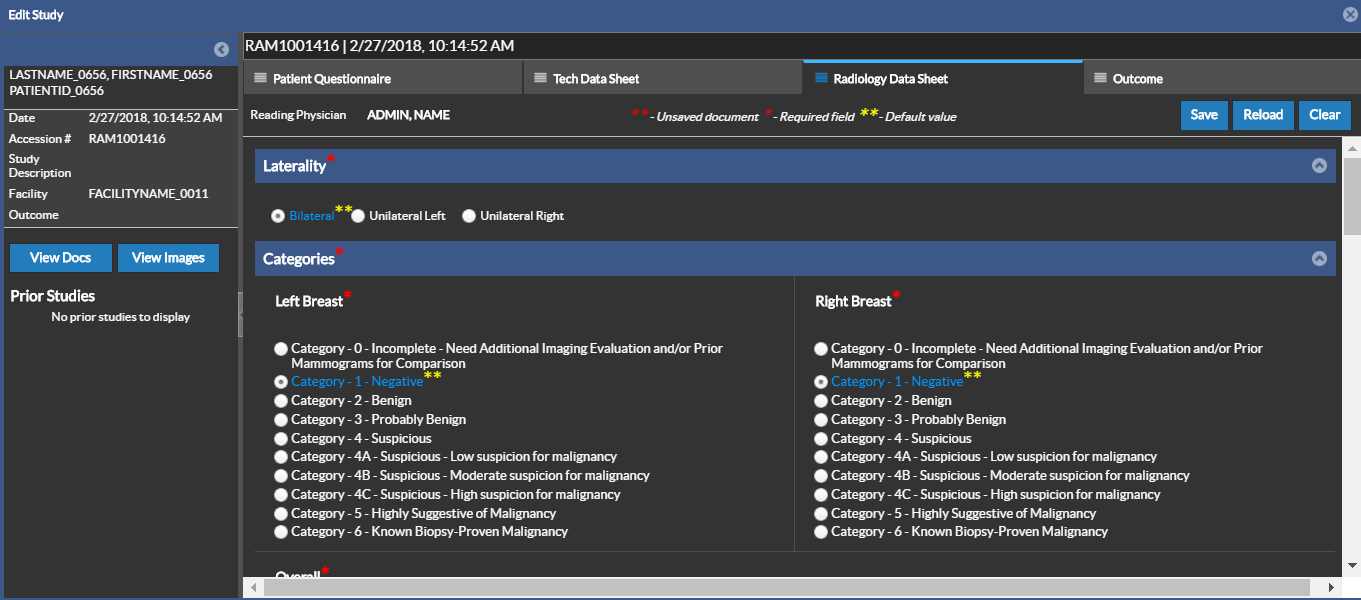Click the Radiology Data Sheet tab icon
The width and height of the screenshot is (1361, 600).
pyautogui.click(x=820, y=78)
